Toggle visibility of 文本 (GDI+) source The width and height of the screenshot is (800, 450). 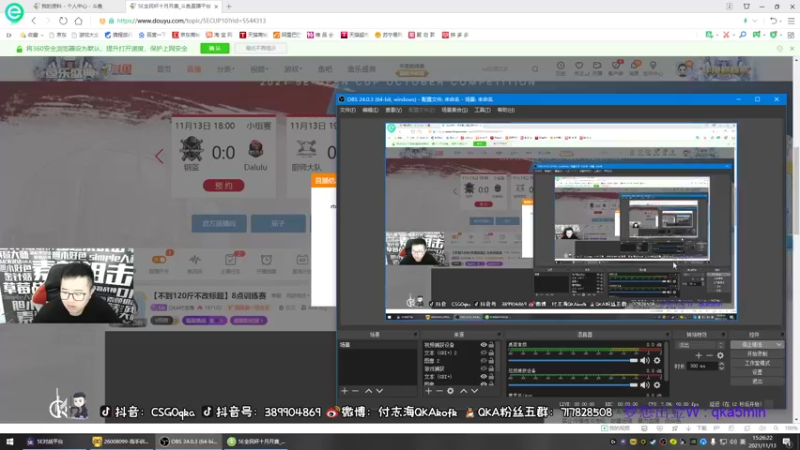point(483,377)
